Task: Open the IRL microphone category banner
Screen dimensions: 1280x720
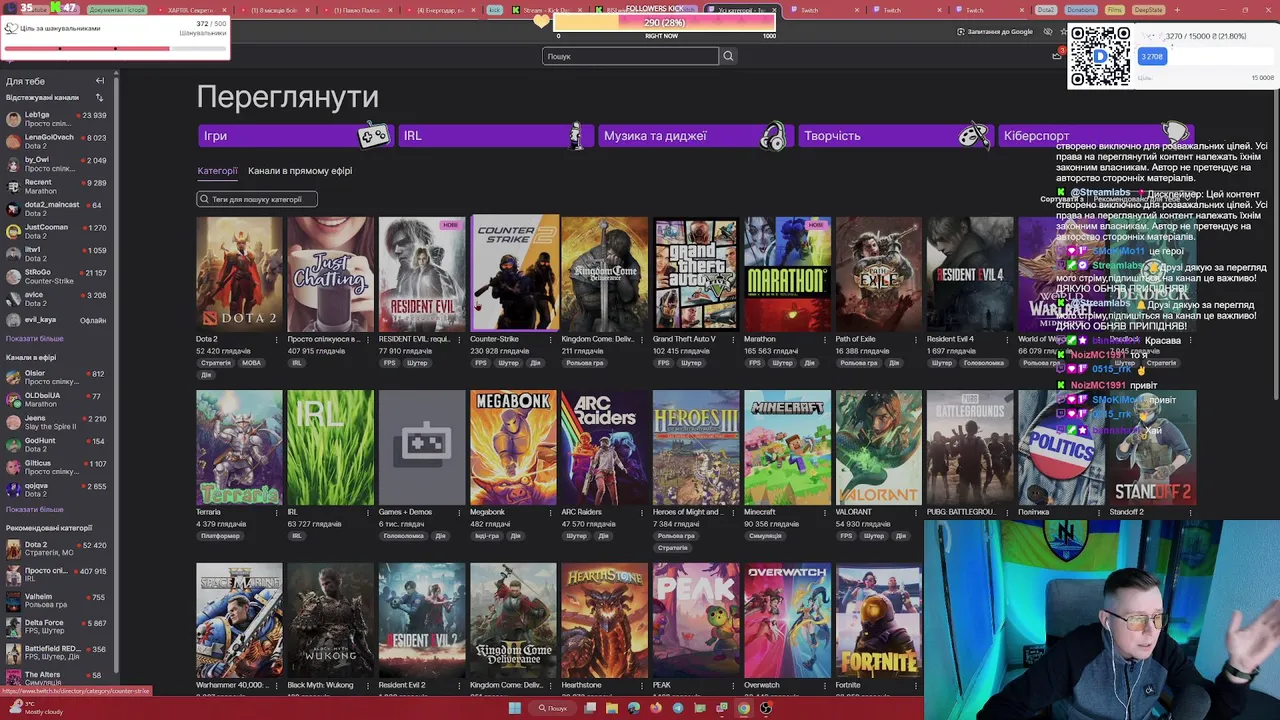Action: [x=495, y=136]
